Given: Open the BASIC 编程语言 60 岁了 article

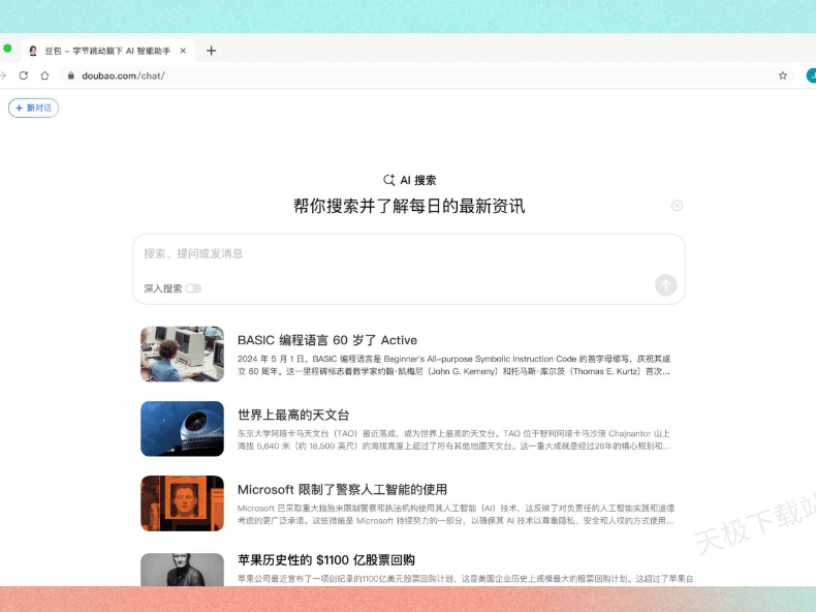Looking at the screenshot, I should coord(327,340).
